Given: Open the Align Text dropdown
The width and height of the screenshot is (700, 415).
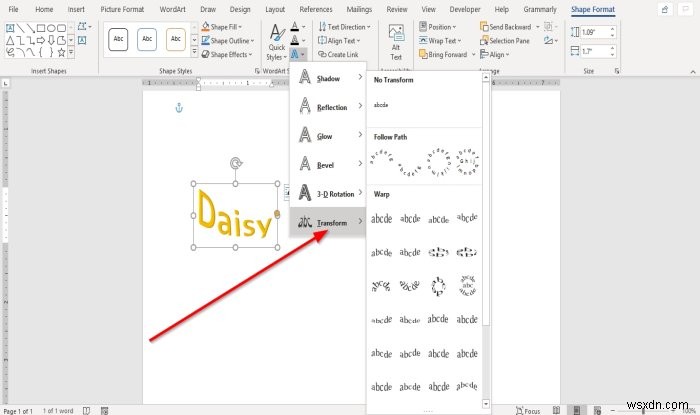Looking at the screenshot, I should (x=339, y=41).
